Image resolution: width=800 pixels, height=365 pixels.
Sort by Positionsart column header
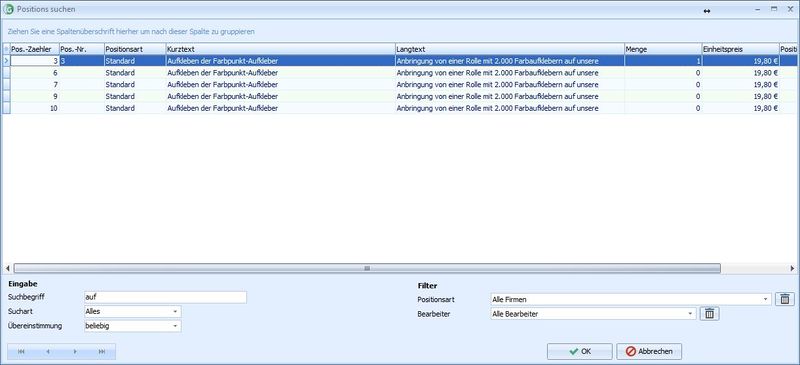click(135, 49)
